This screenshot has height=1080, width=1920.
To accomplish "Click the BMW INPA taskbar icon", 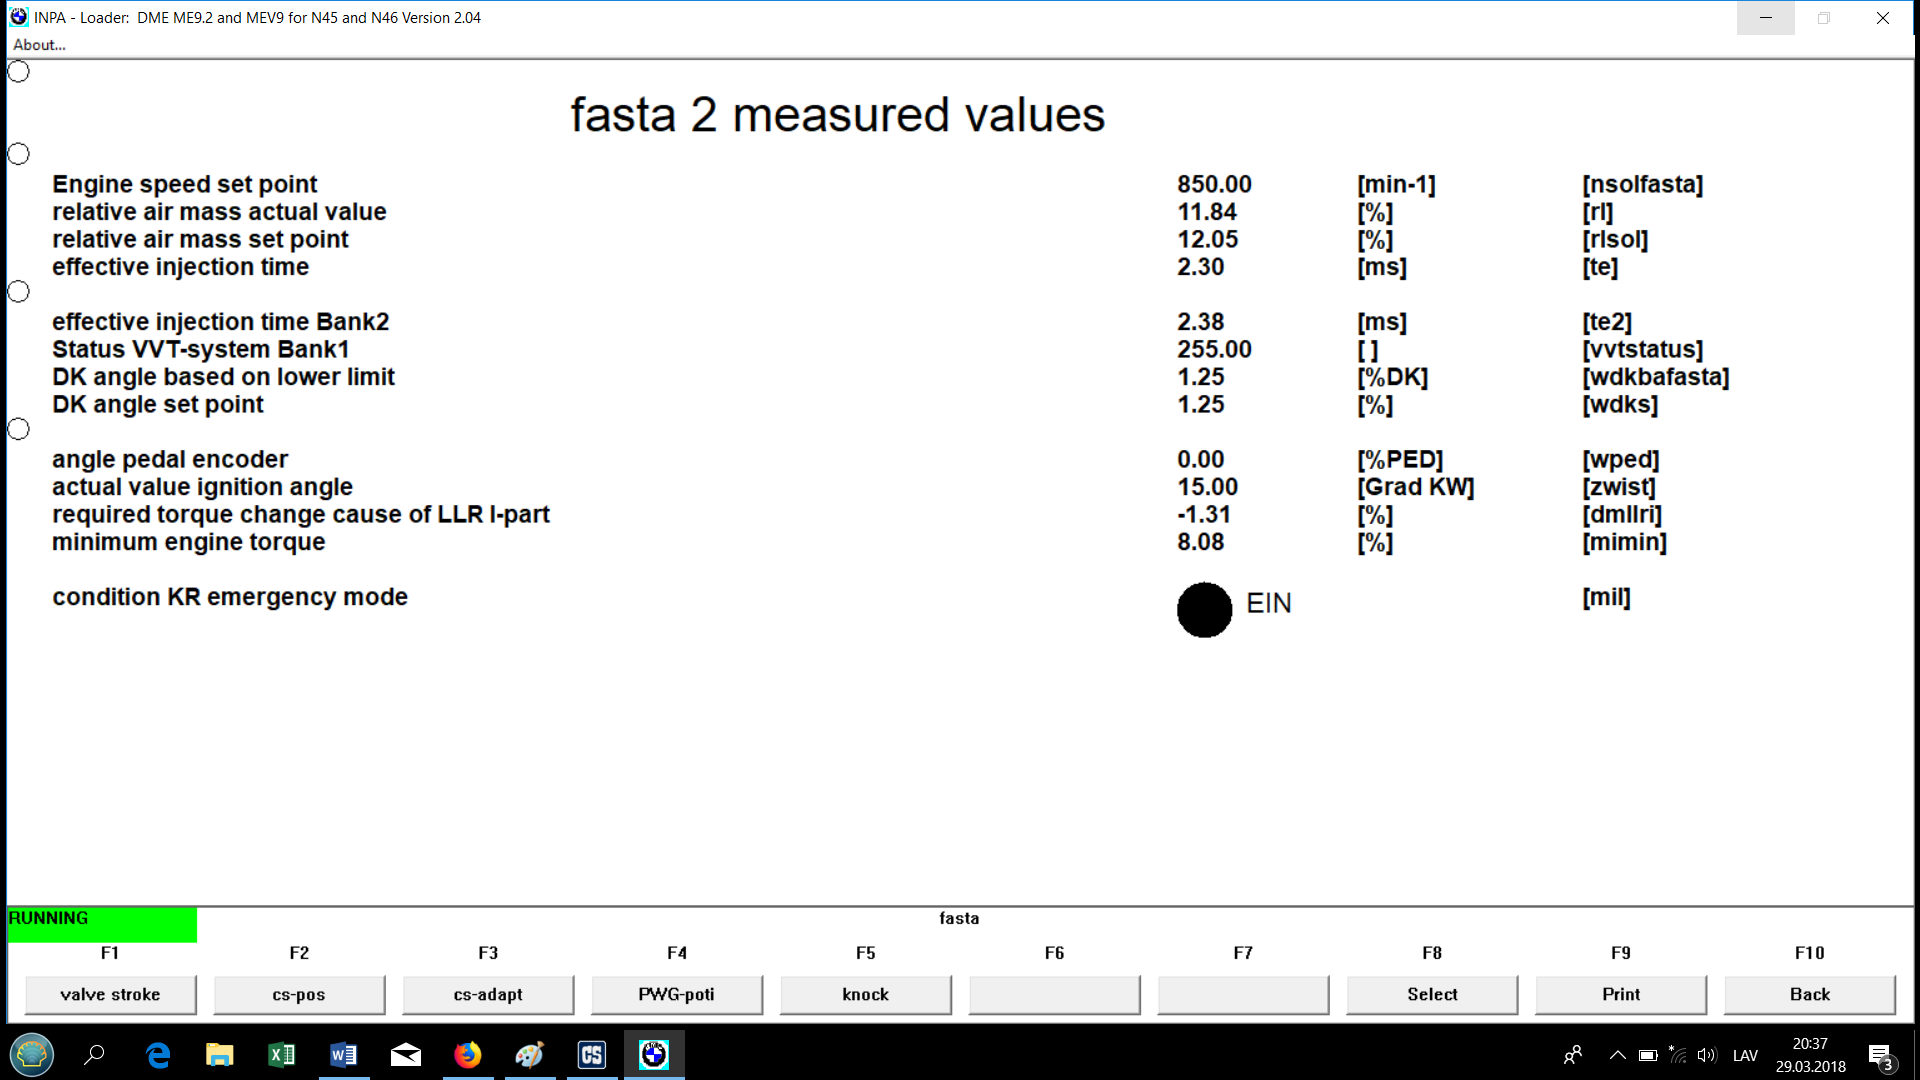I will tap(654, 1055).
